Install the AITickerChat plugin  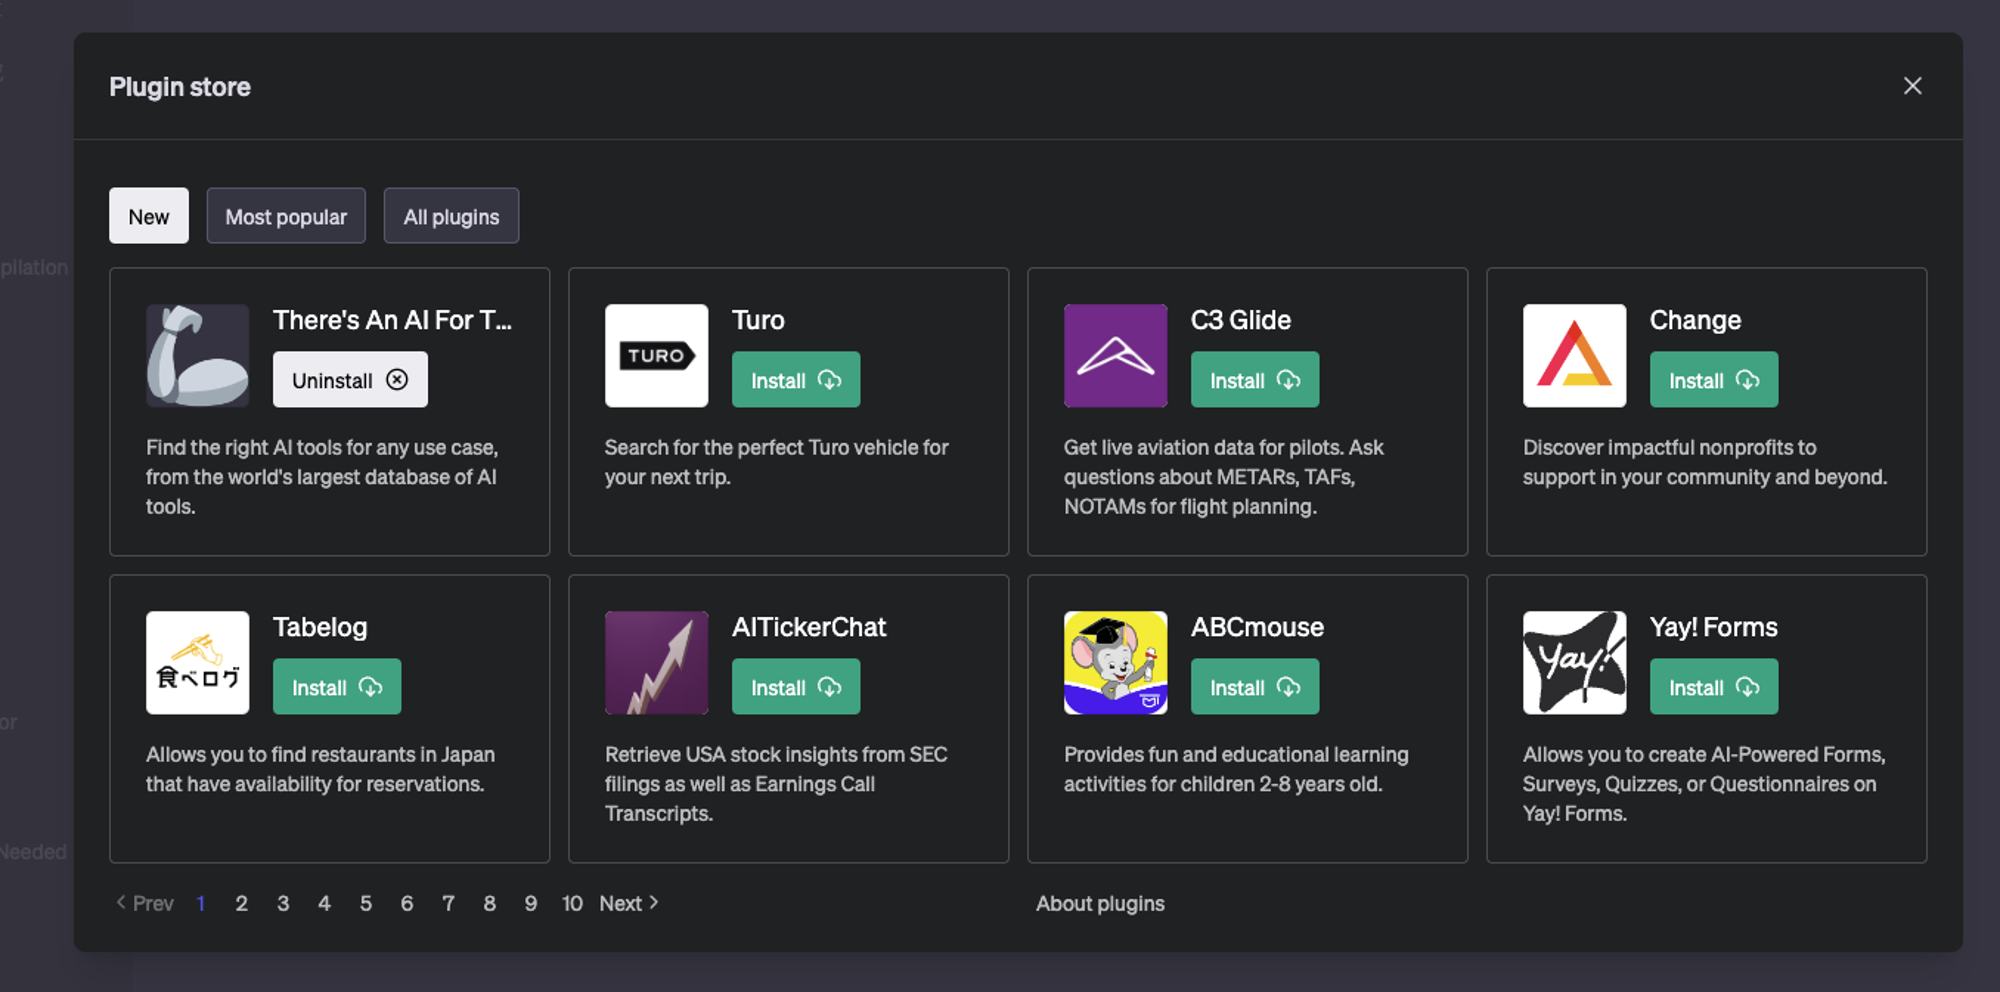796,686
